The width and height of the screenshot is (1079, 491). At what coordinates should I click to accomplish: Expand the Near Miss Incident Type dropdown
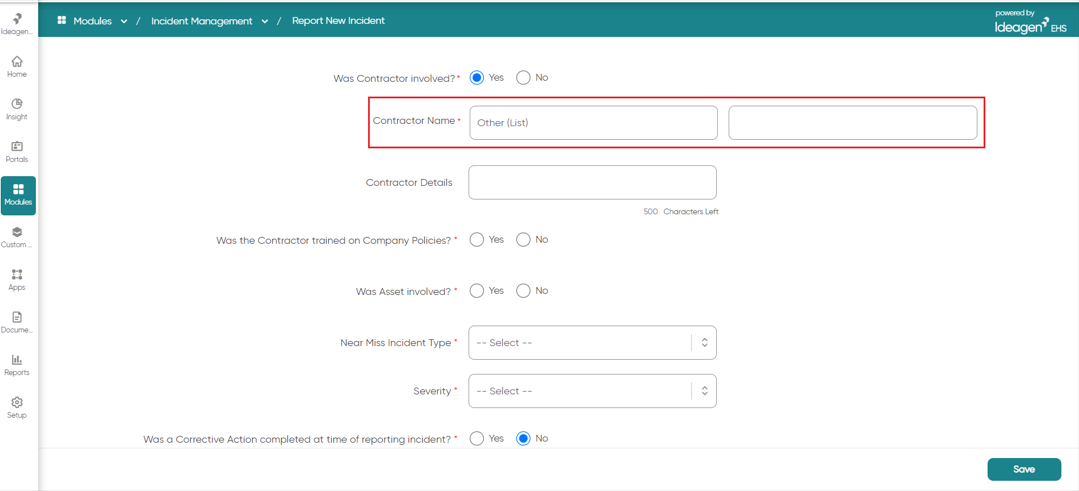tap(592, 342)
